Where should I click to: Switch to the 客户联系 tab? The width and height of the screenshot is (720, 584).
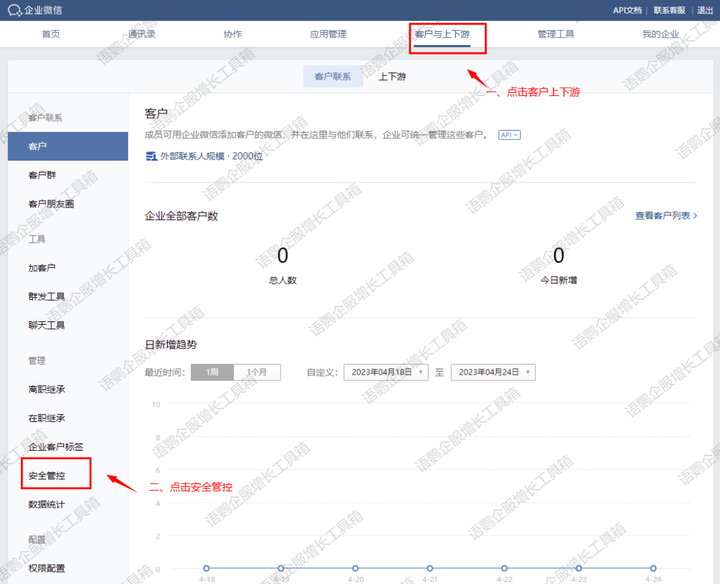coord(332,77)
